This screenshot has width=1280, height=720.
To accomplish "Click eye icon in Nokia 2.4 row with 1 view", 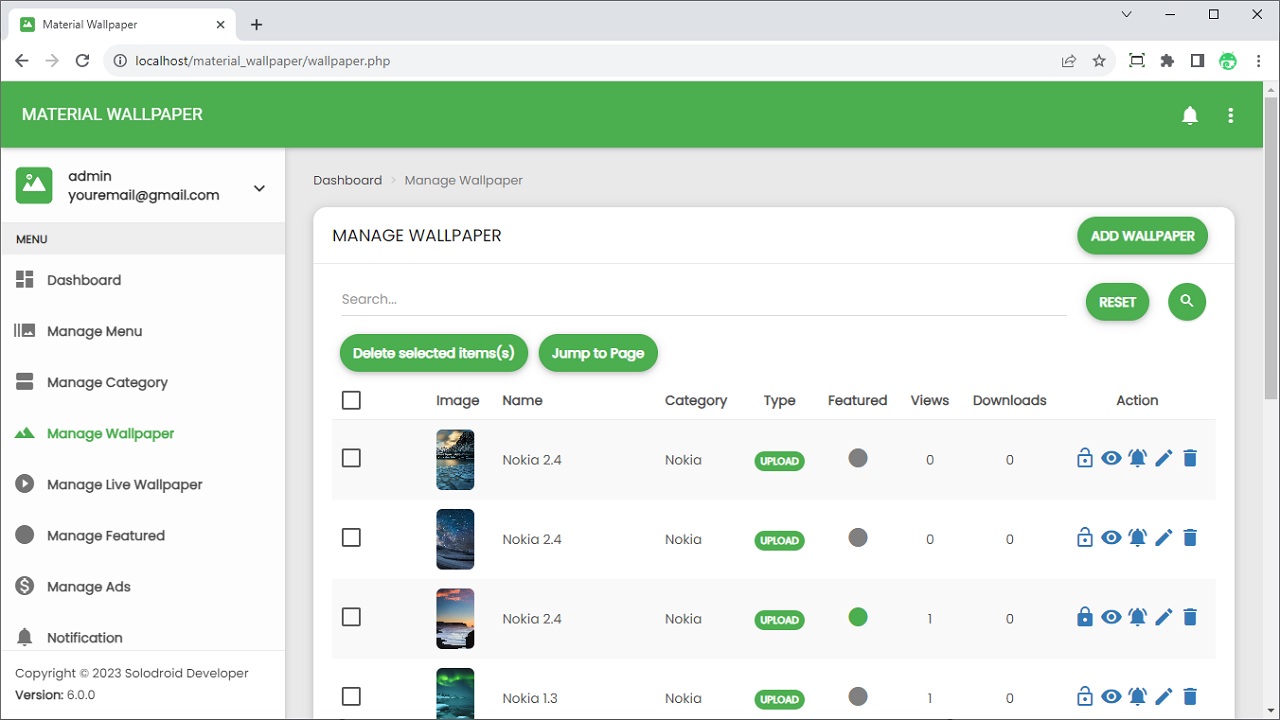I will pos(1111,617).
